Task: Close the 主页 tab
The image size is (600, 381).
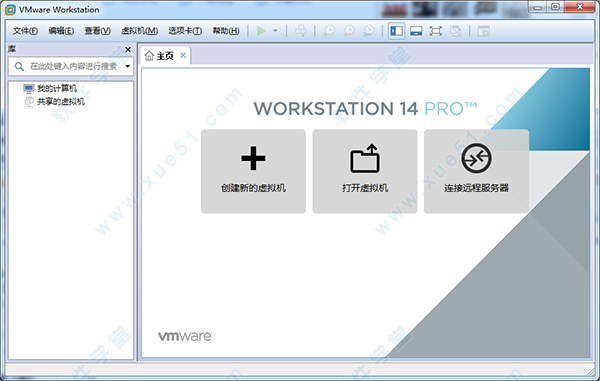Action: (183, 55)
